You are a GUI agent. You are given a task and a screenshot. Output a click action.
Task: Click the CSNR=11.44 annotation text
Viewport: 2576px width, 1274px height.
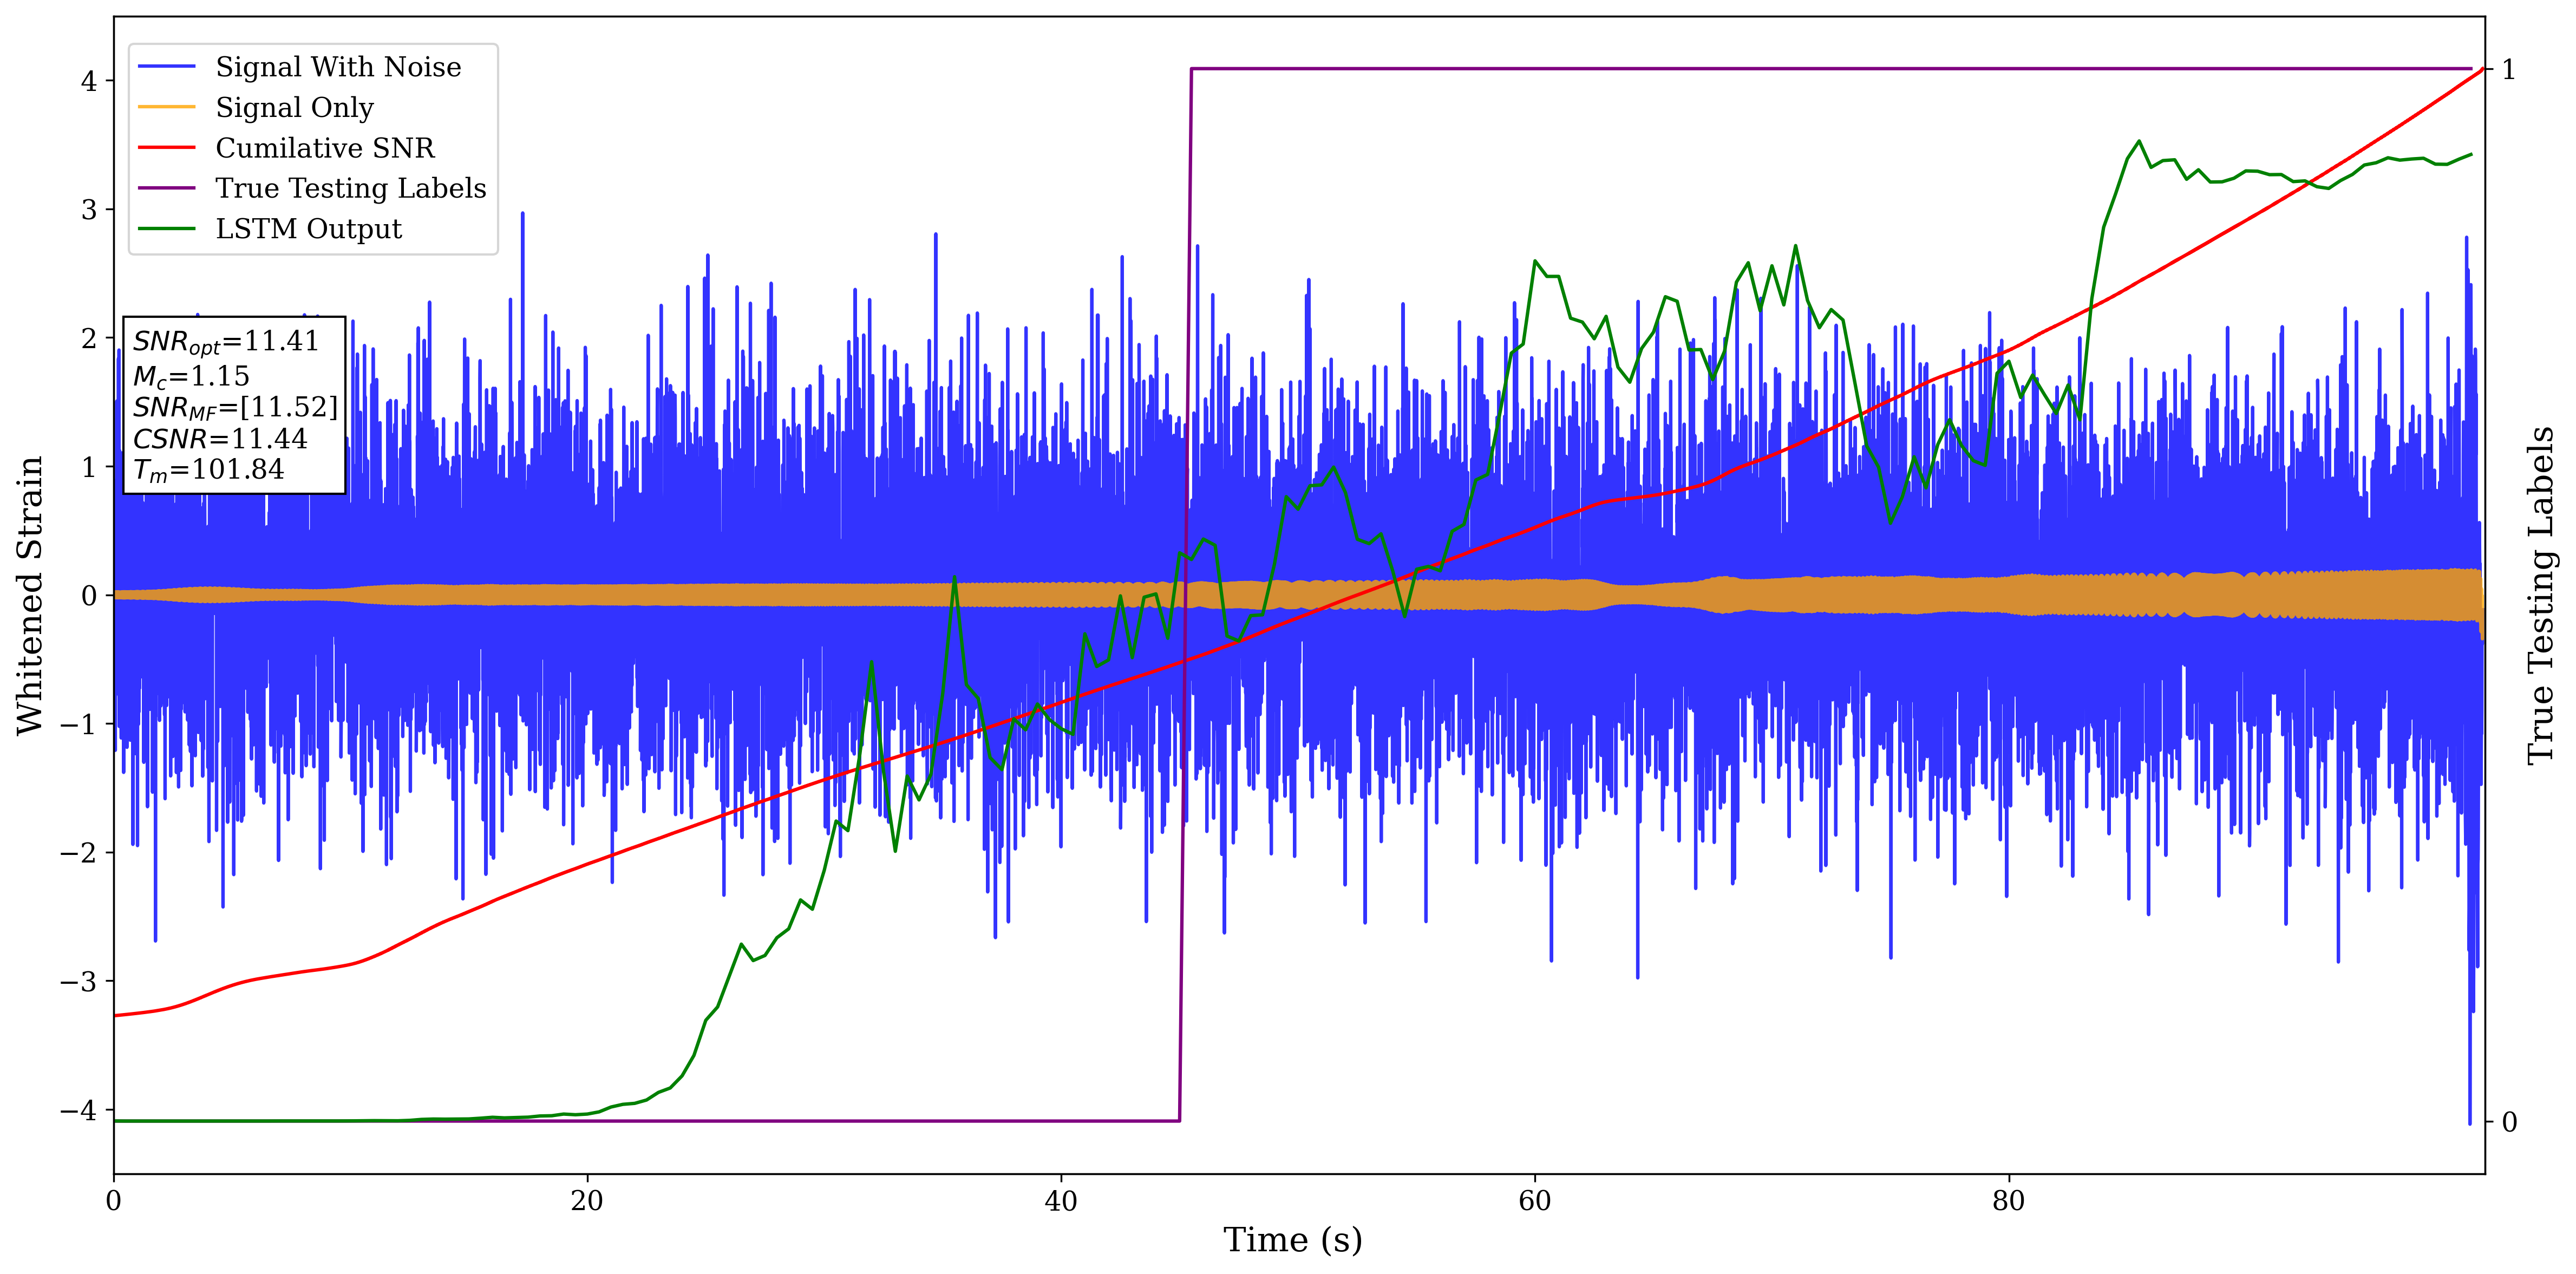point(220,439)
